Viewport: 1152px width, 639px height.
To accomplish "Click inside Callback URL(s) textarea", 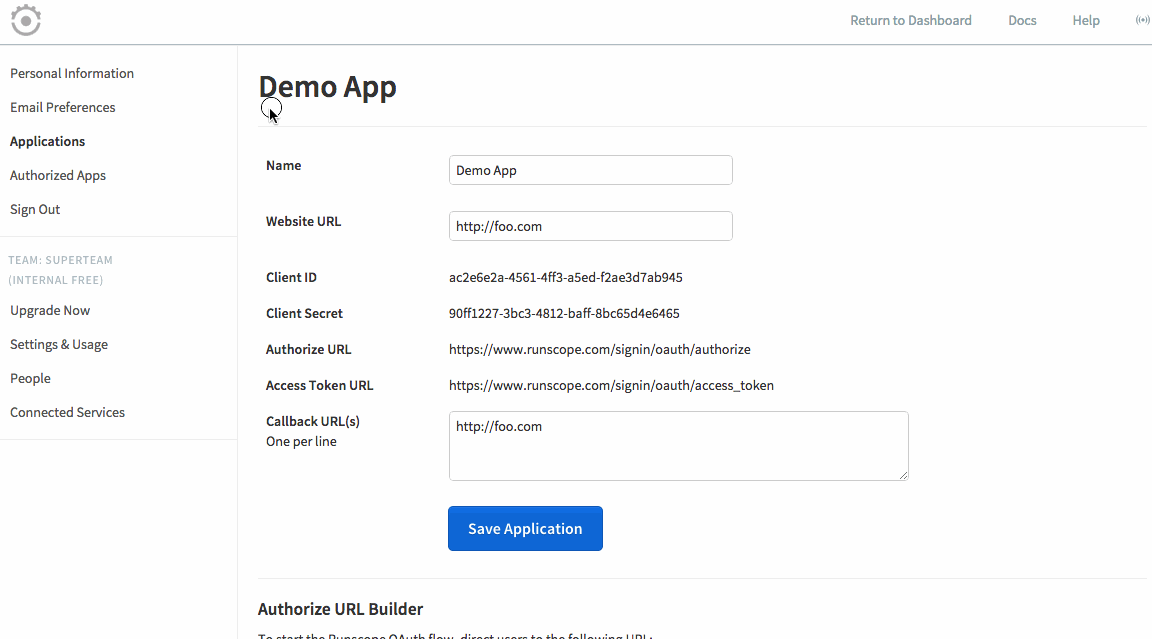I will pyautogui.click(x=679, y=446).
